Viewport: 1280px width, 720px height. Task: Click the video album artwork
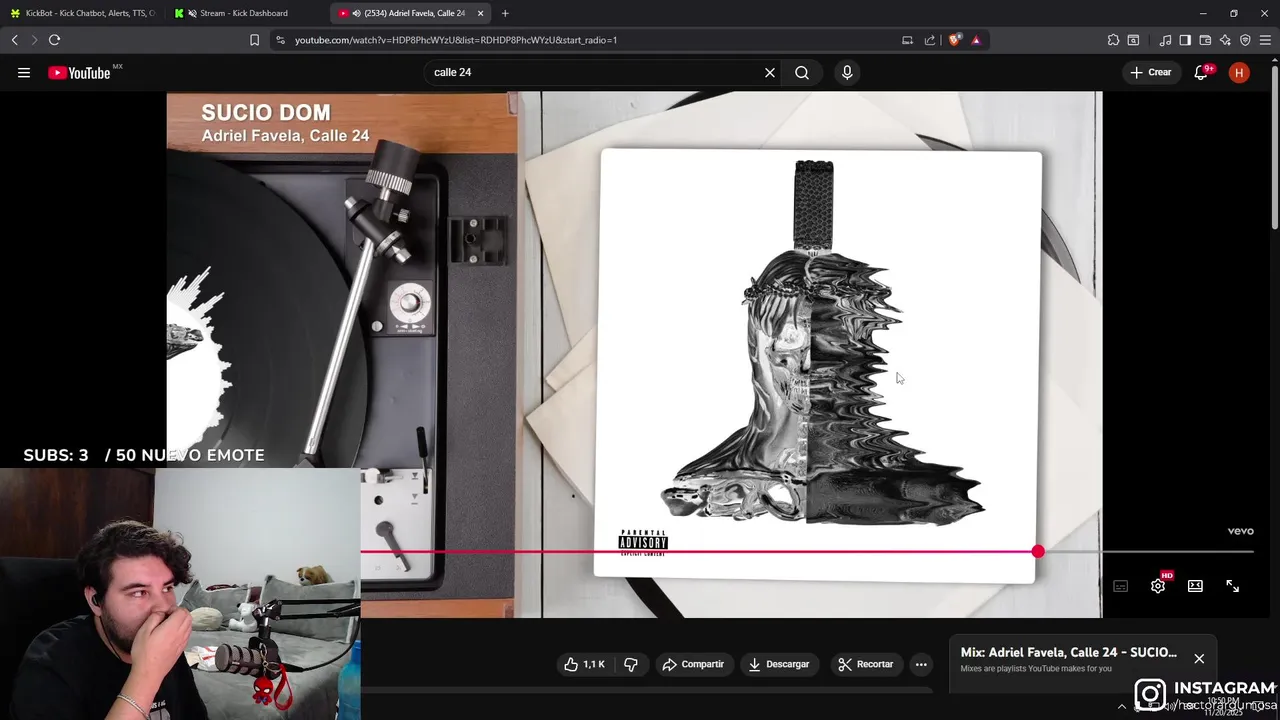818,365
